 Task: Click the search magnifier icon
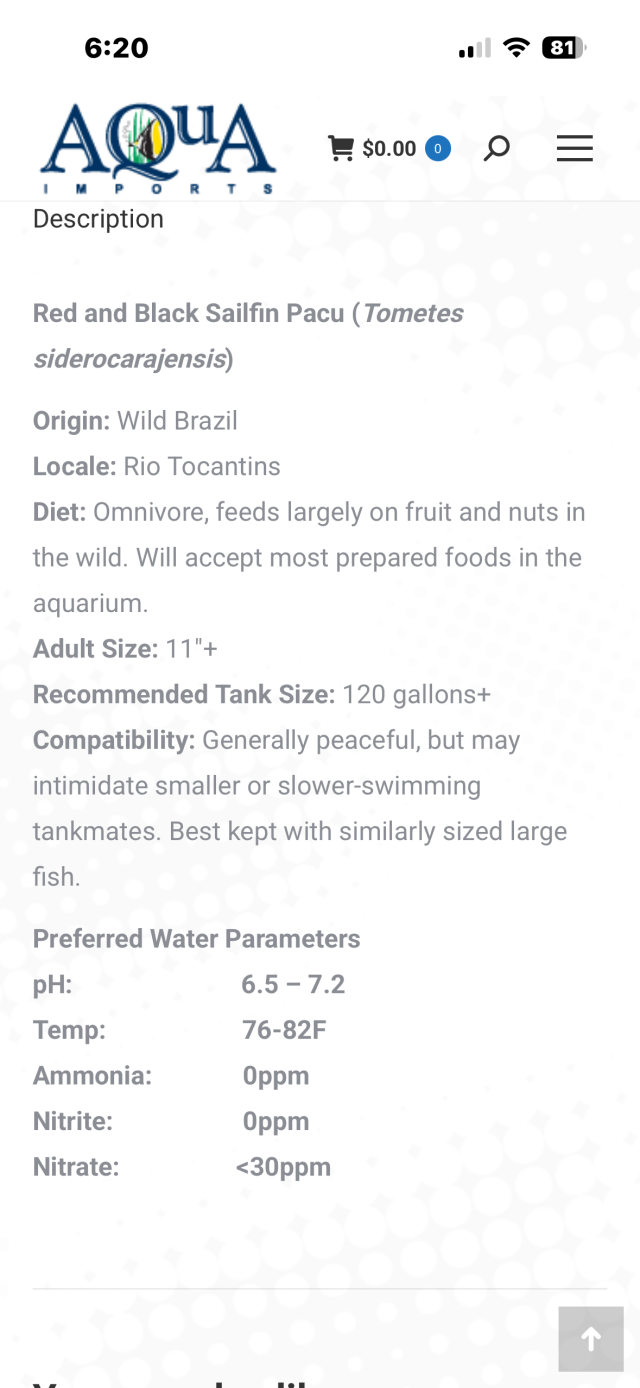pos(496,149)
